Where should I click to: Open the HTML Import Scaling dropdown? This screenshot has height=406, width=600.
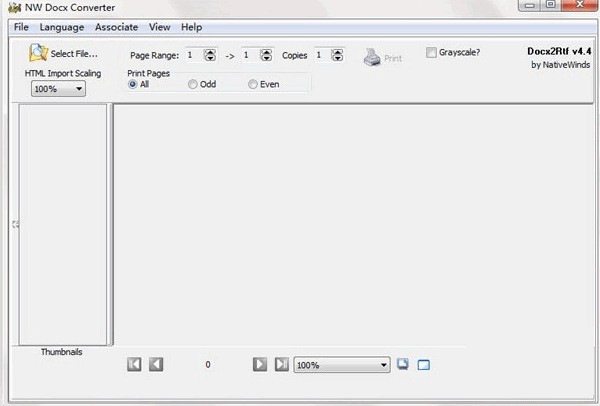(58, 89)
